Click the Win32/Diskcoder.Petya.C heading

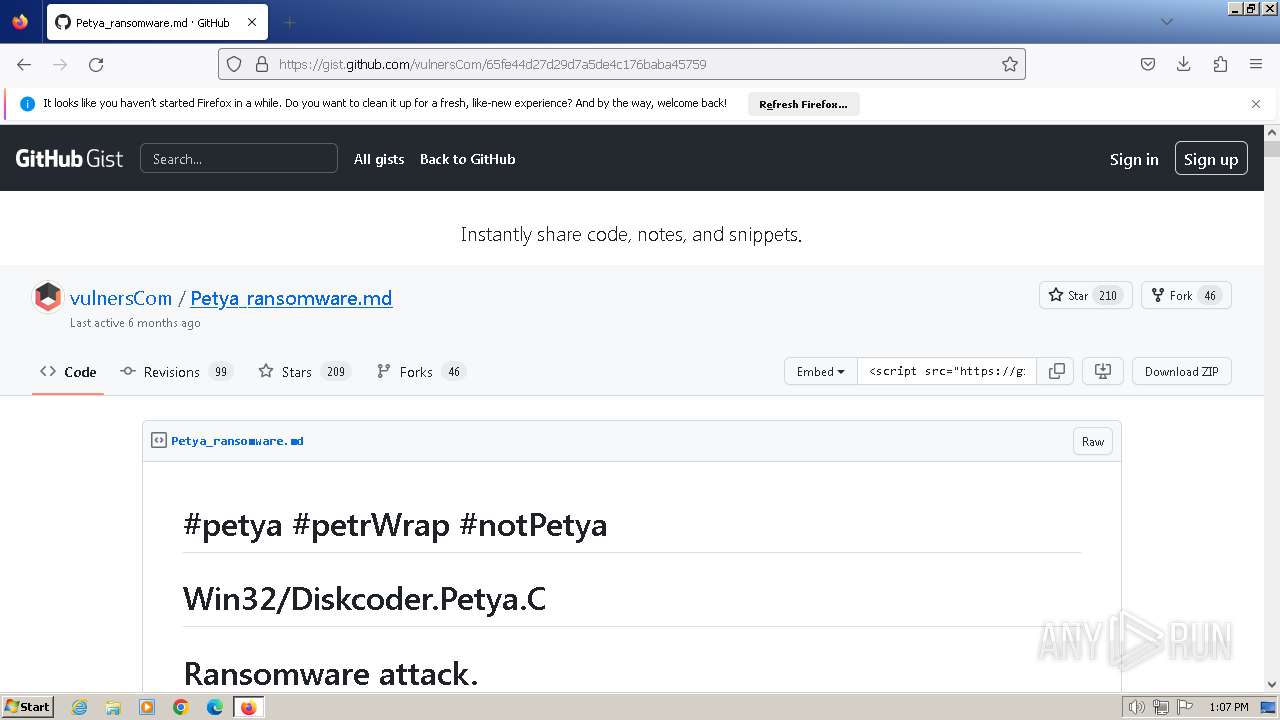[x=364, y=599]
